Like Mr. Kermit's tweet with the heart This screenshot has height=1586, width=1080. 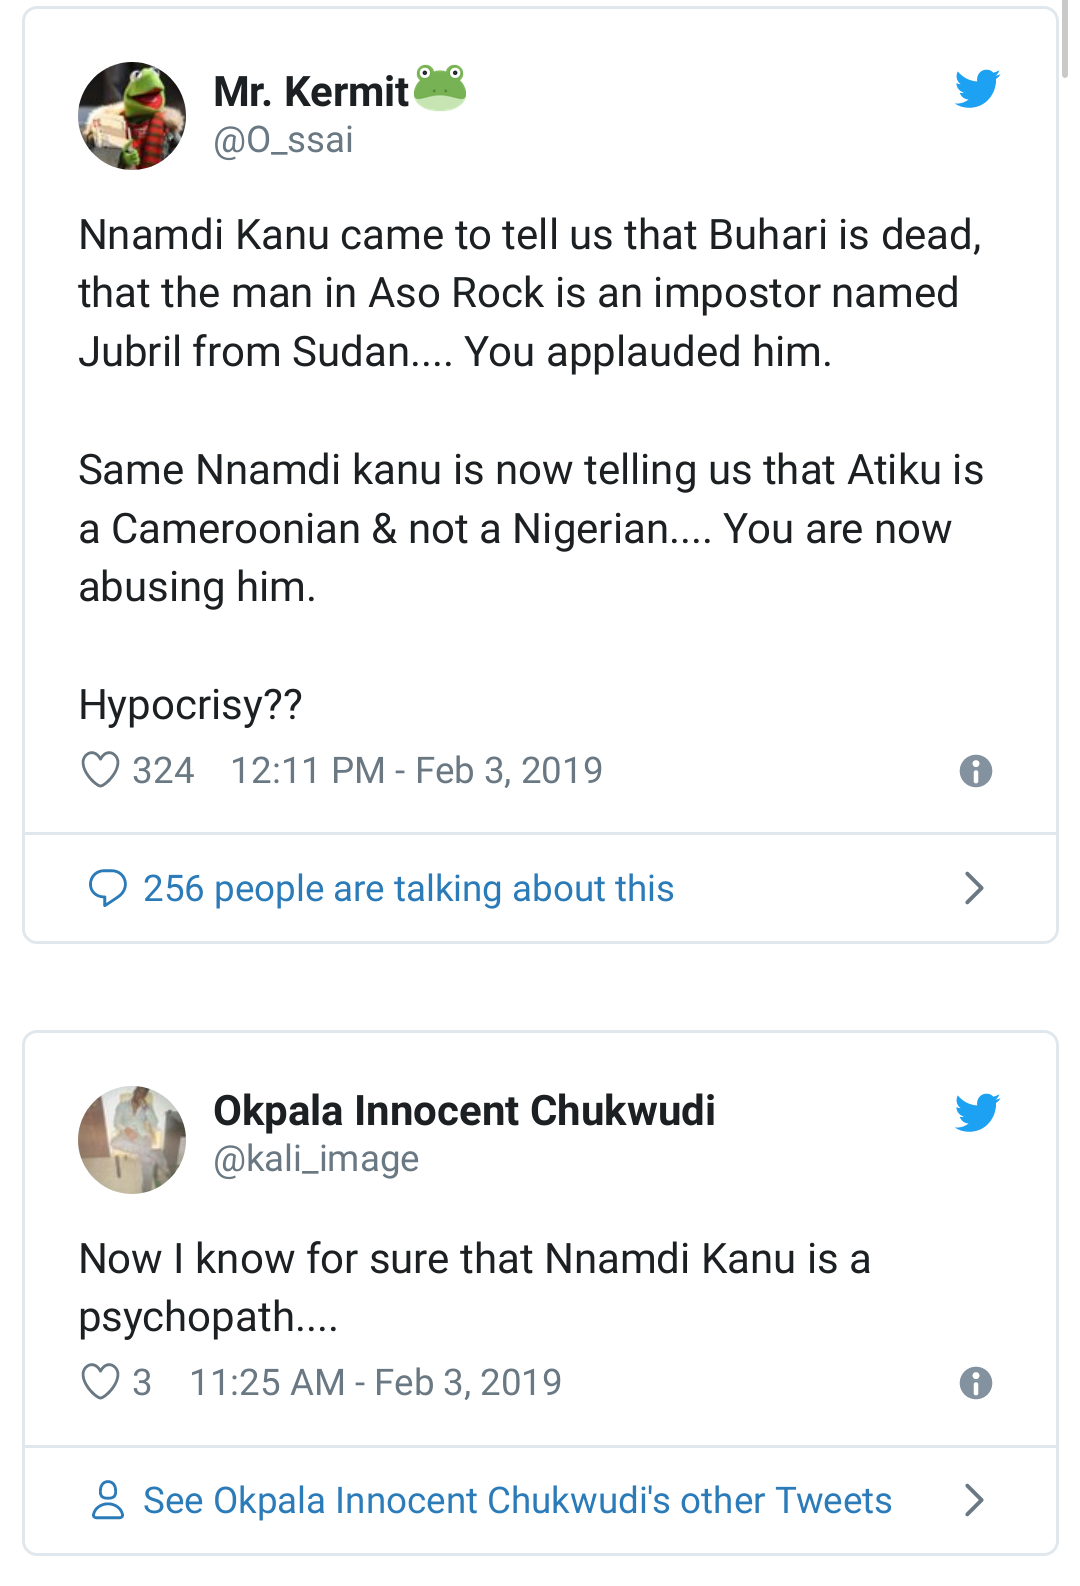click(100, 770)
